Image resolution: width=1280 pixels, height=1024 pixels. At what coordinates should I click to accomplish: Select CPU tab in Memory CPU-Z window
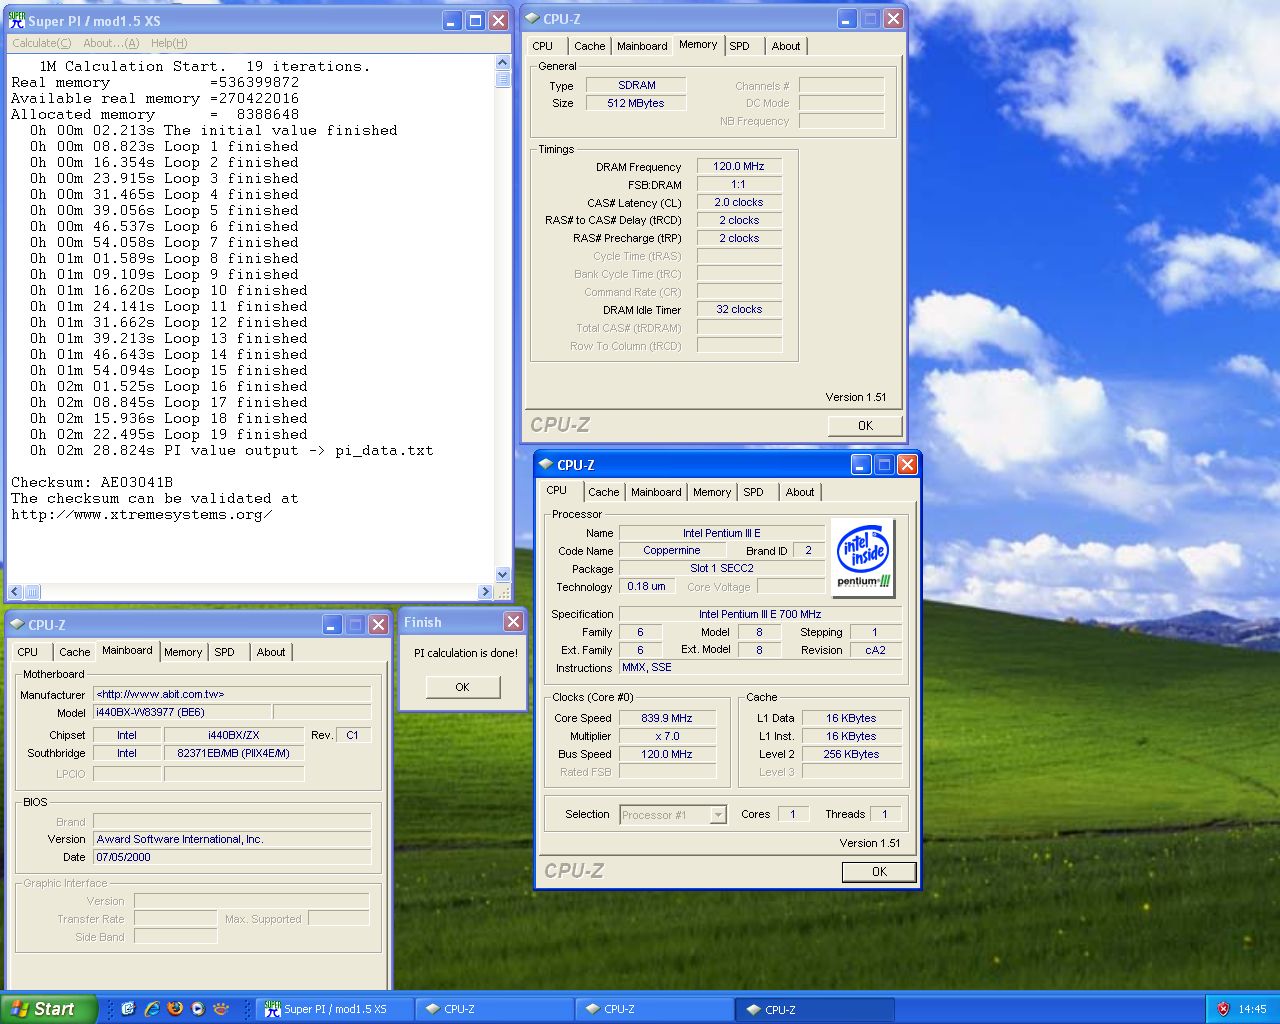(x=543, y=46)
